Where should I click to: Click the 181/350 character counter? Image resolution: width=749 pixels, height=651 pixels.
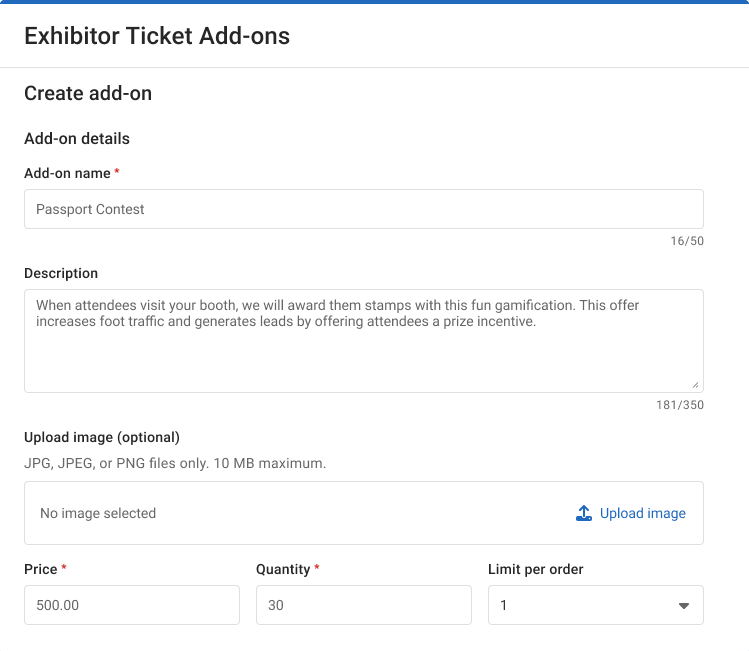(x=680, y=405)
